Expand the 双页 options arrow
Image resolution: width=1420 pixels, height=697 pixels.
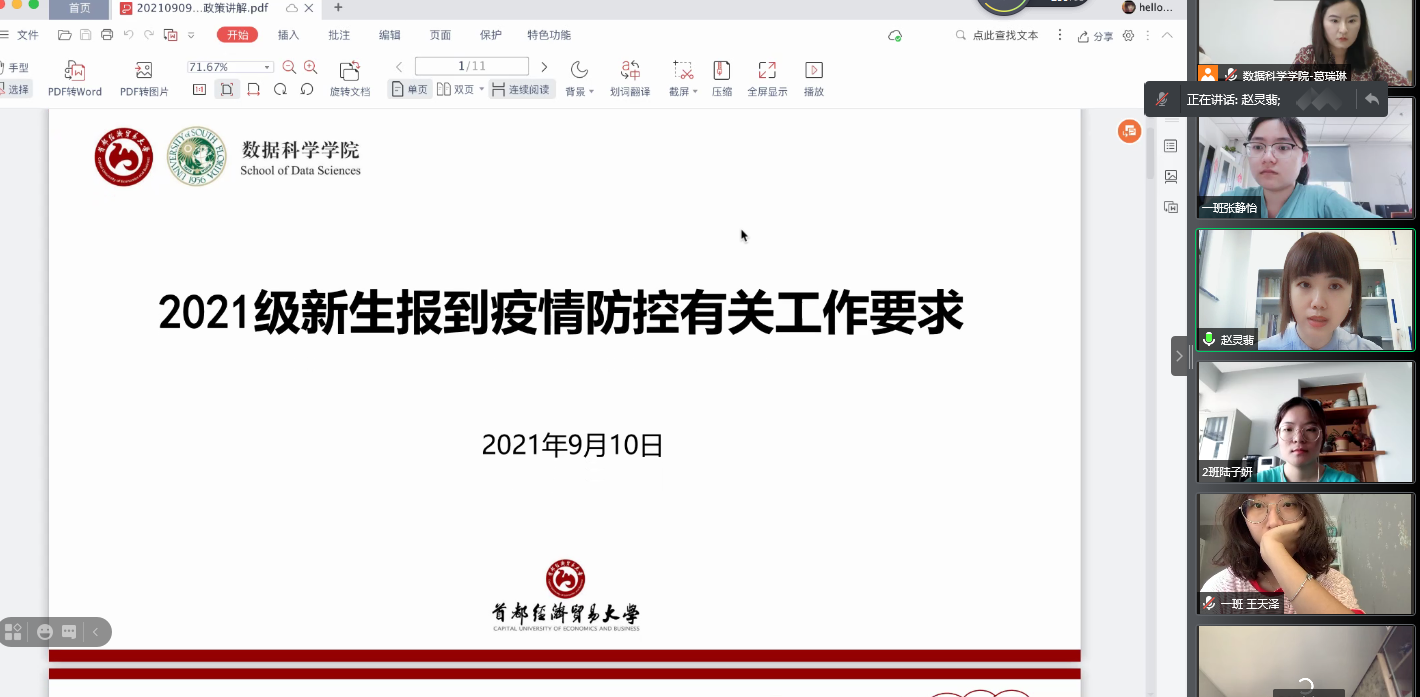coord(481,89)
